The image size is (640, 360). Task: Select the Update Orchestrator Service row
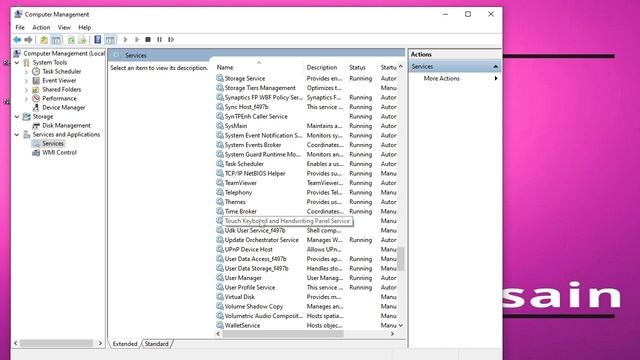(306, 240)
